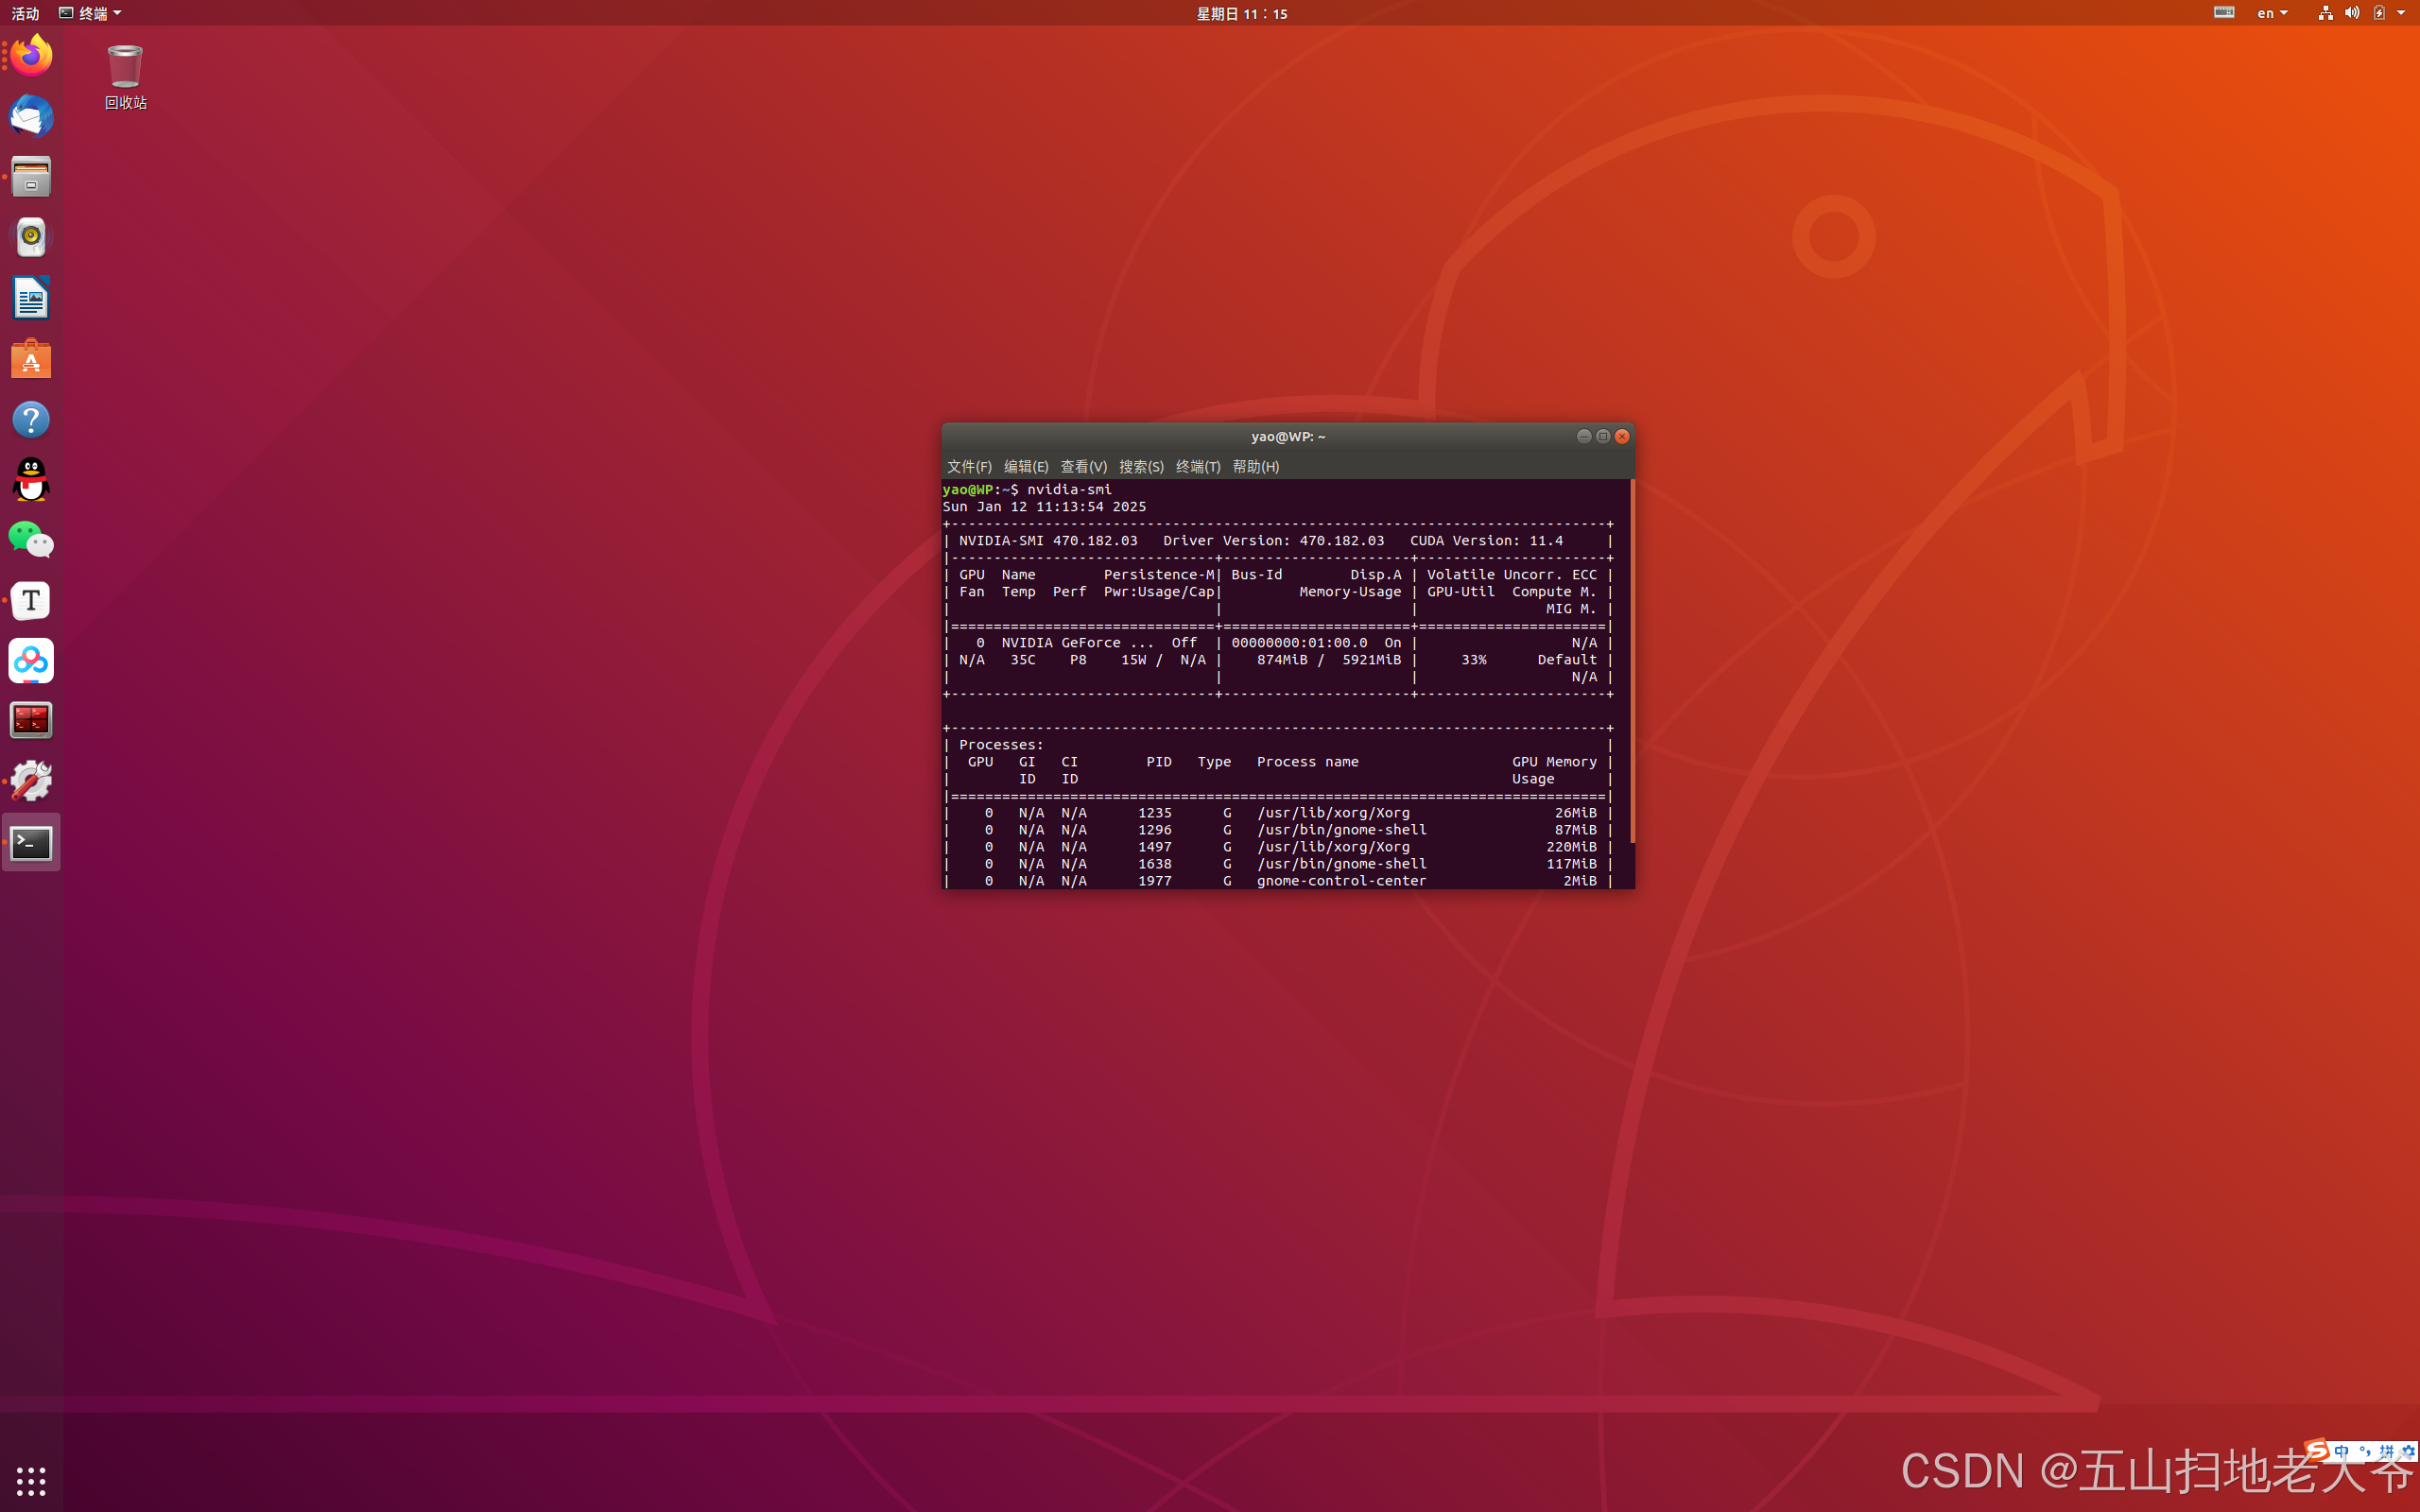
Task: Open Typora text editor icon
Action: [x=31, y=601]
